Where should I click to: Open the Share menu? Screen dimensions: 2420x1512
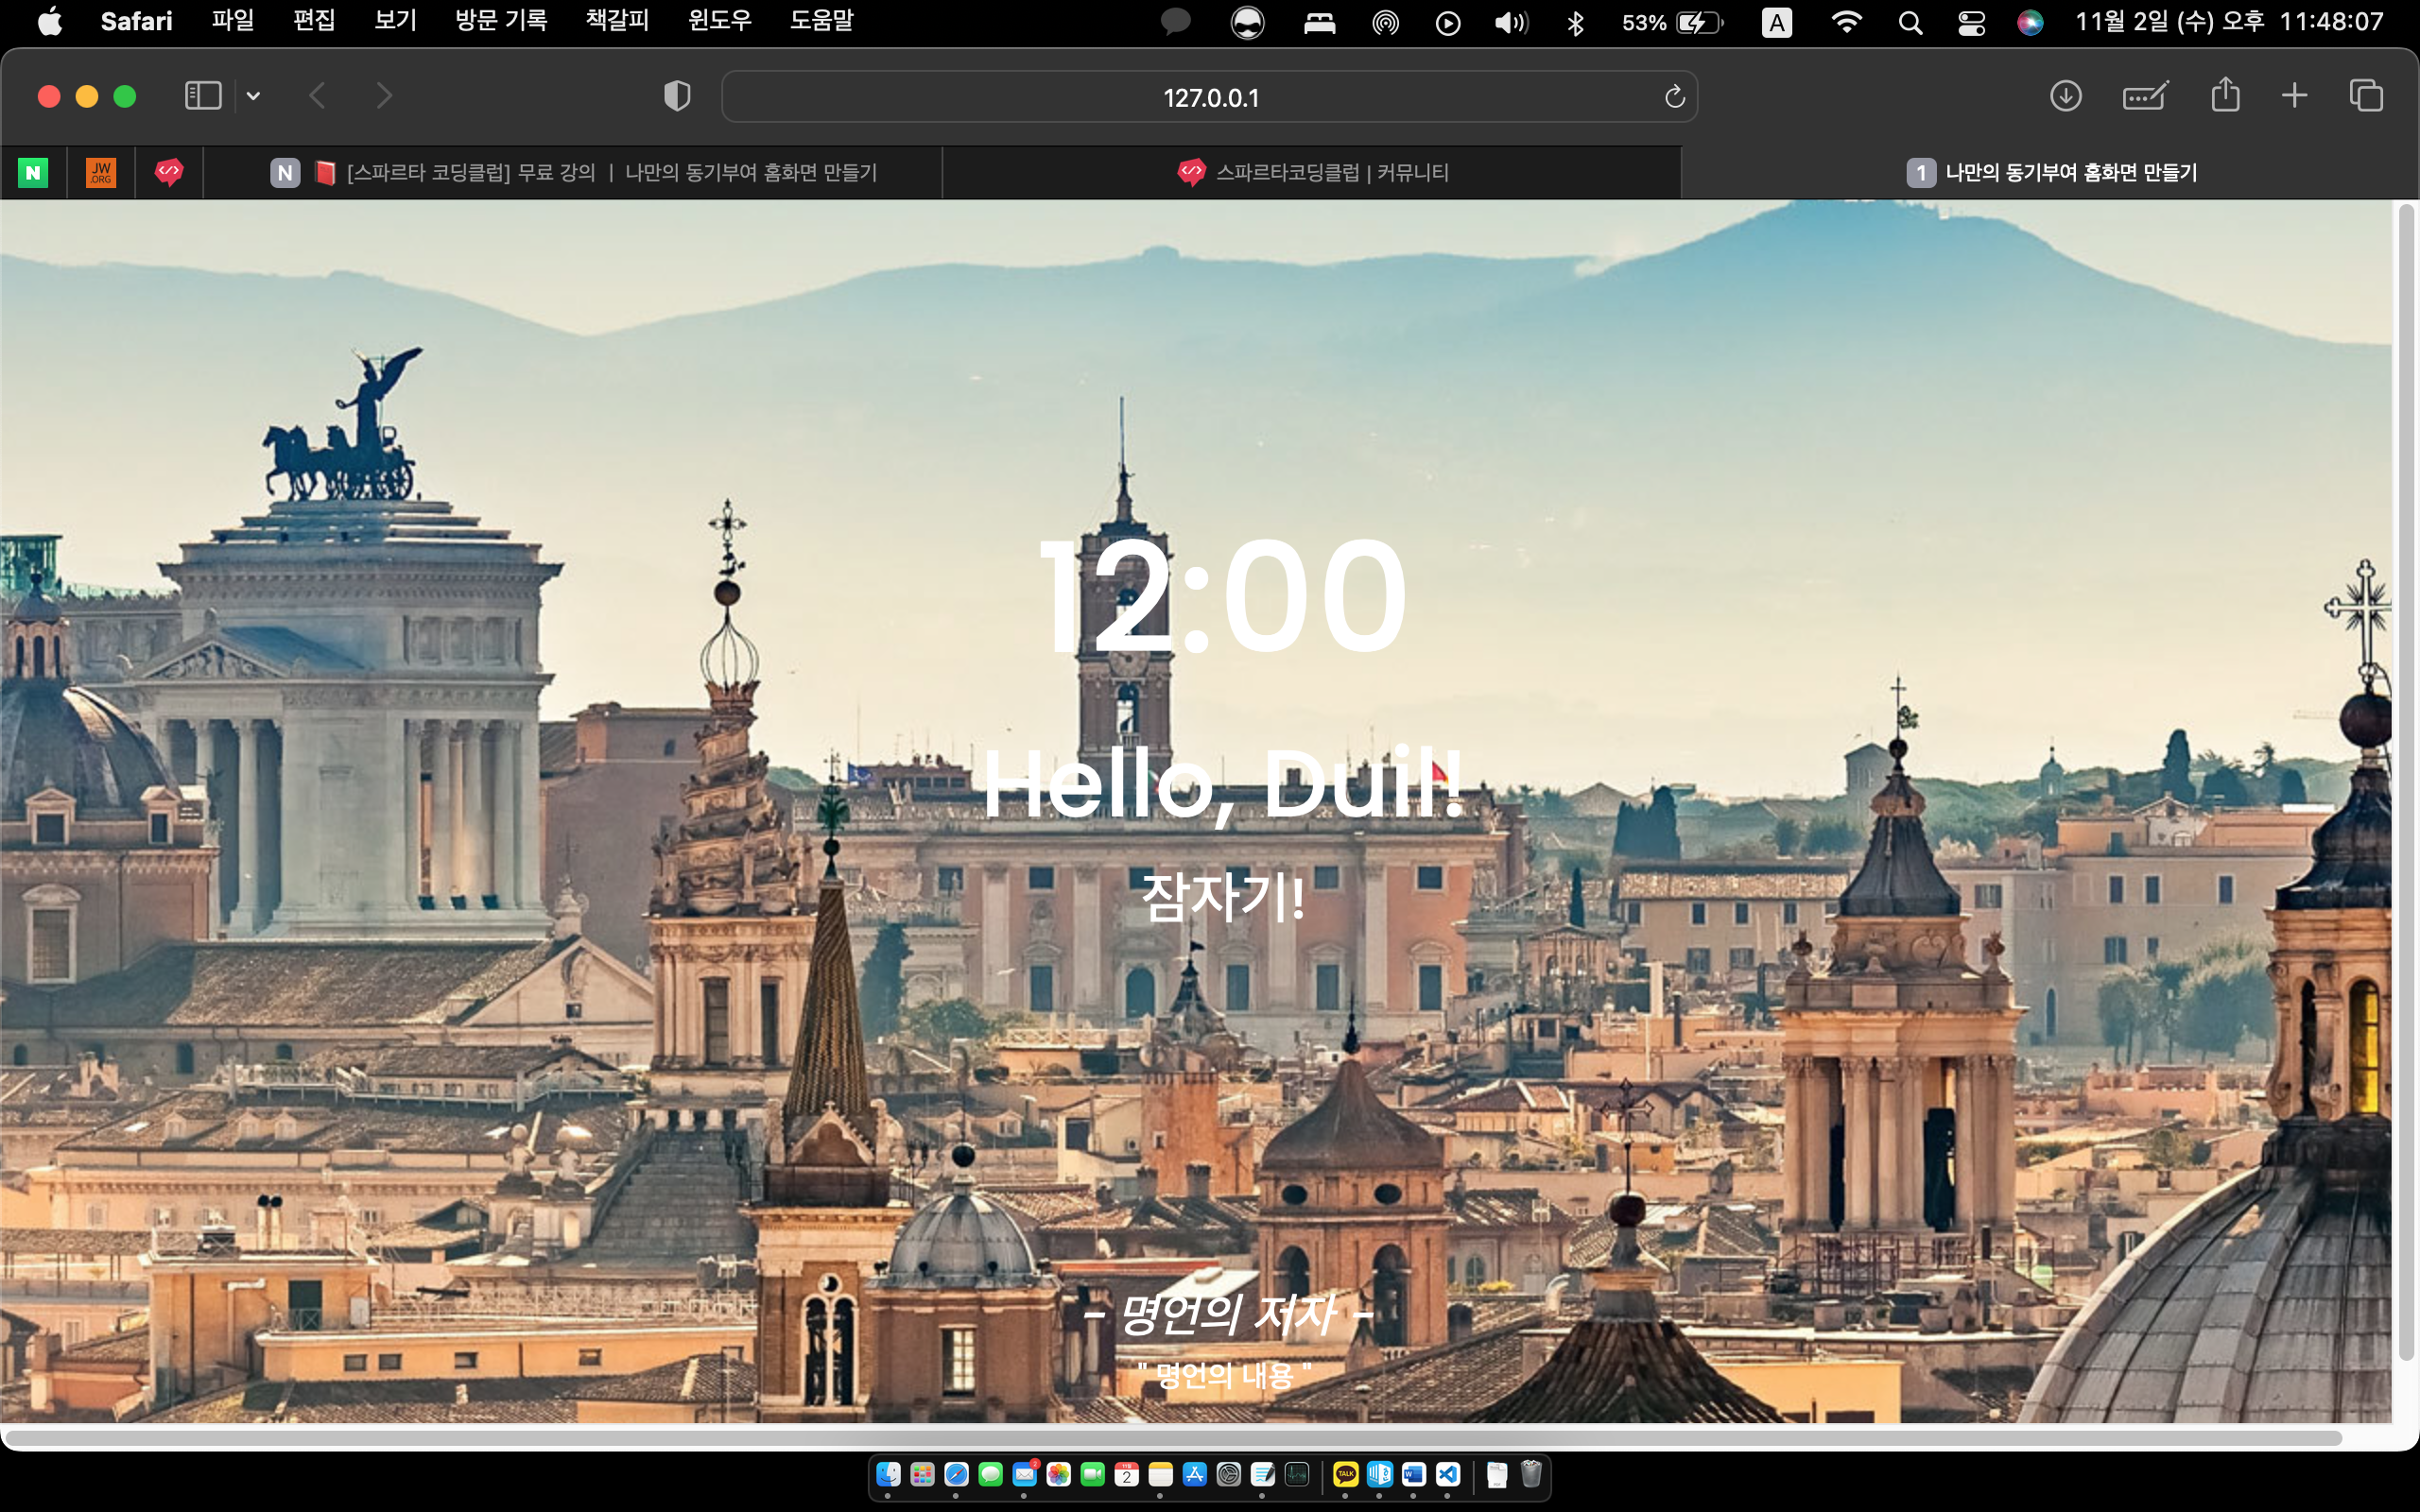tap(2225, 95)
